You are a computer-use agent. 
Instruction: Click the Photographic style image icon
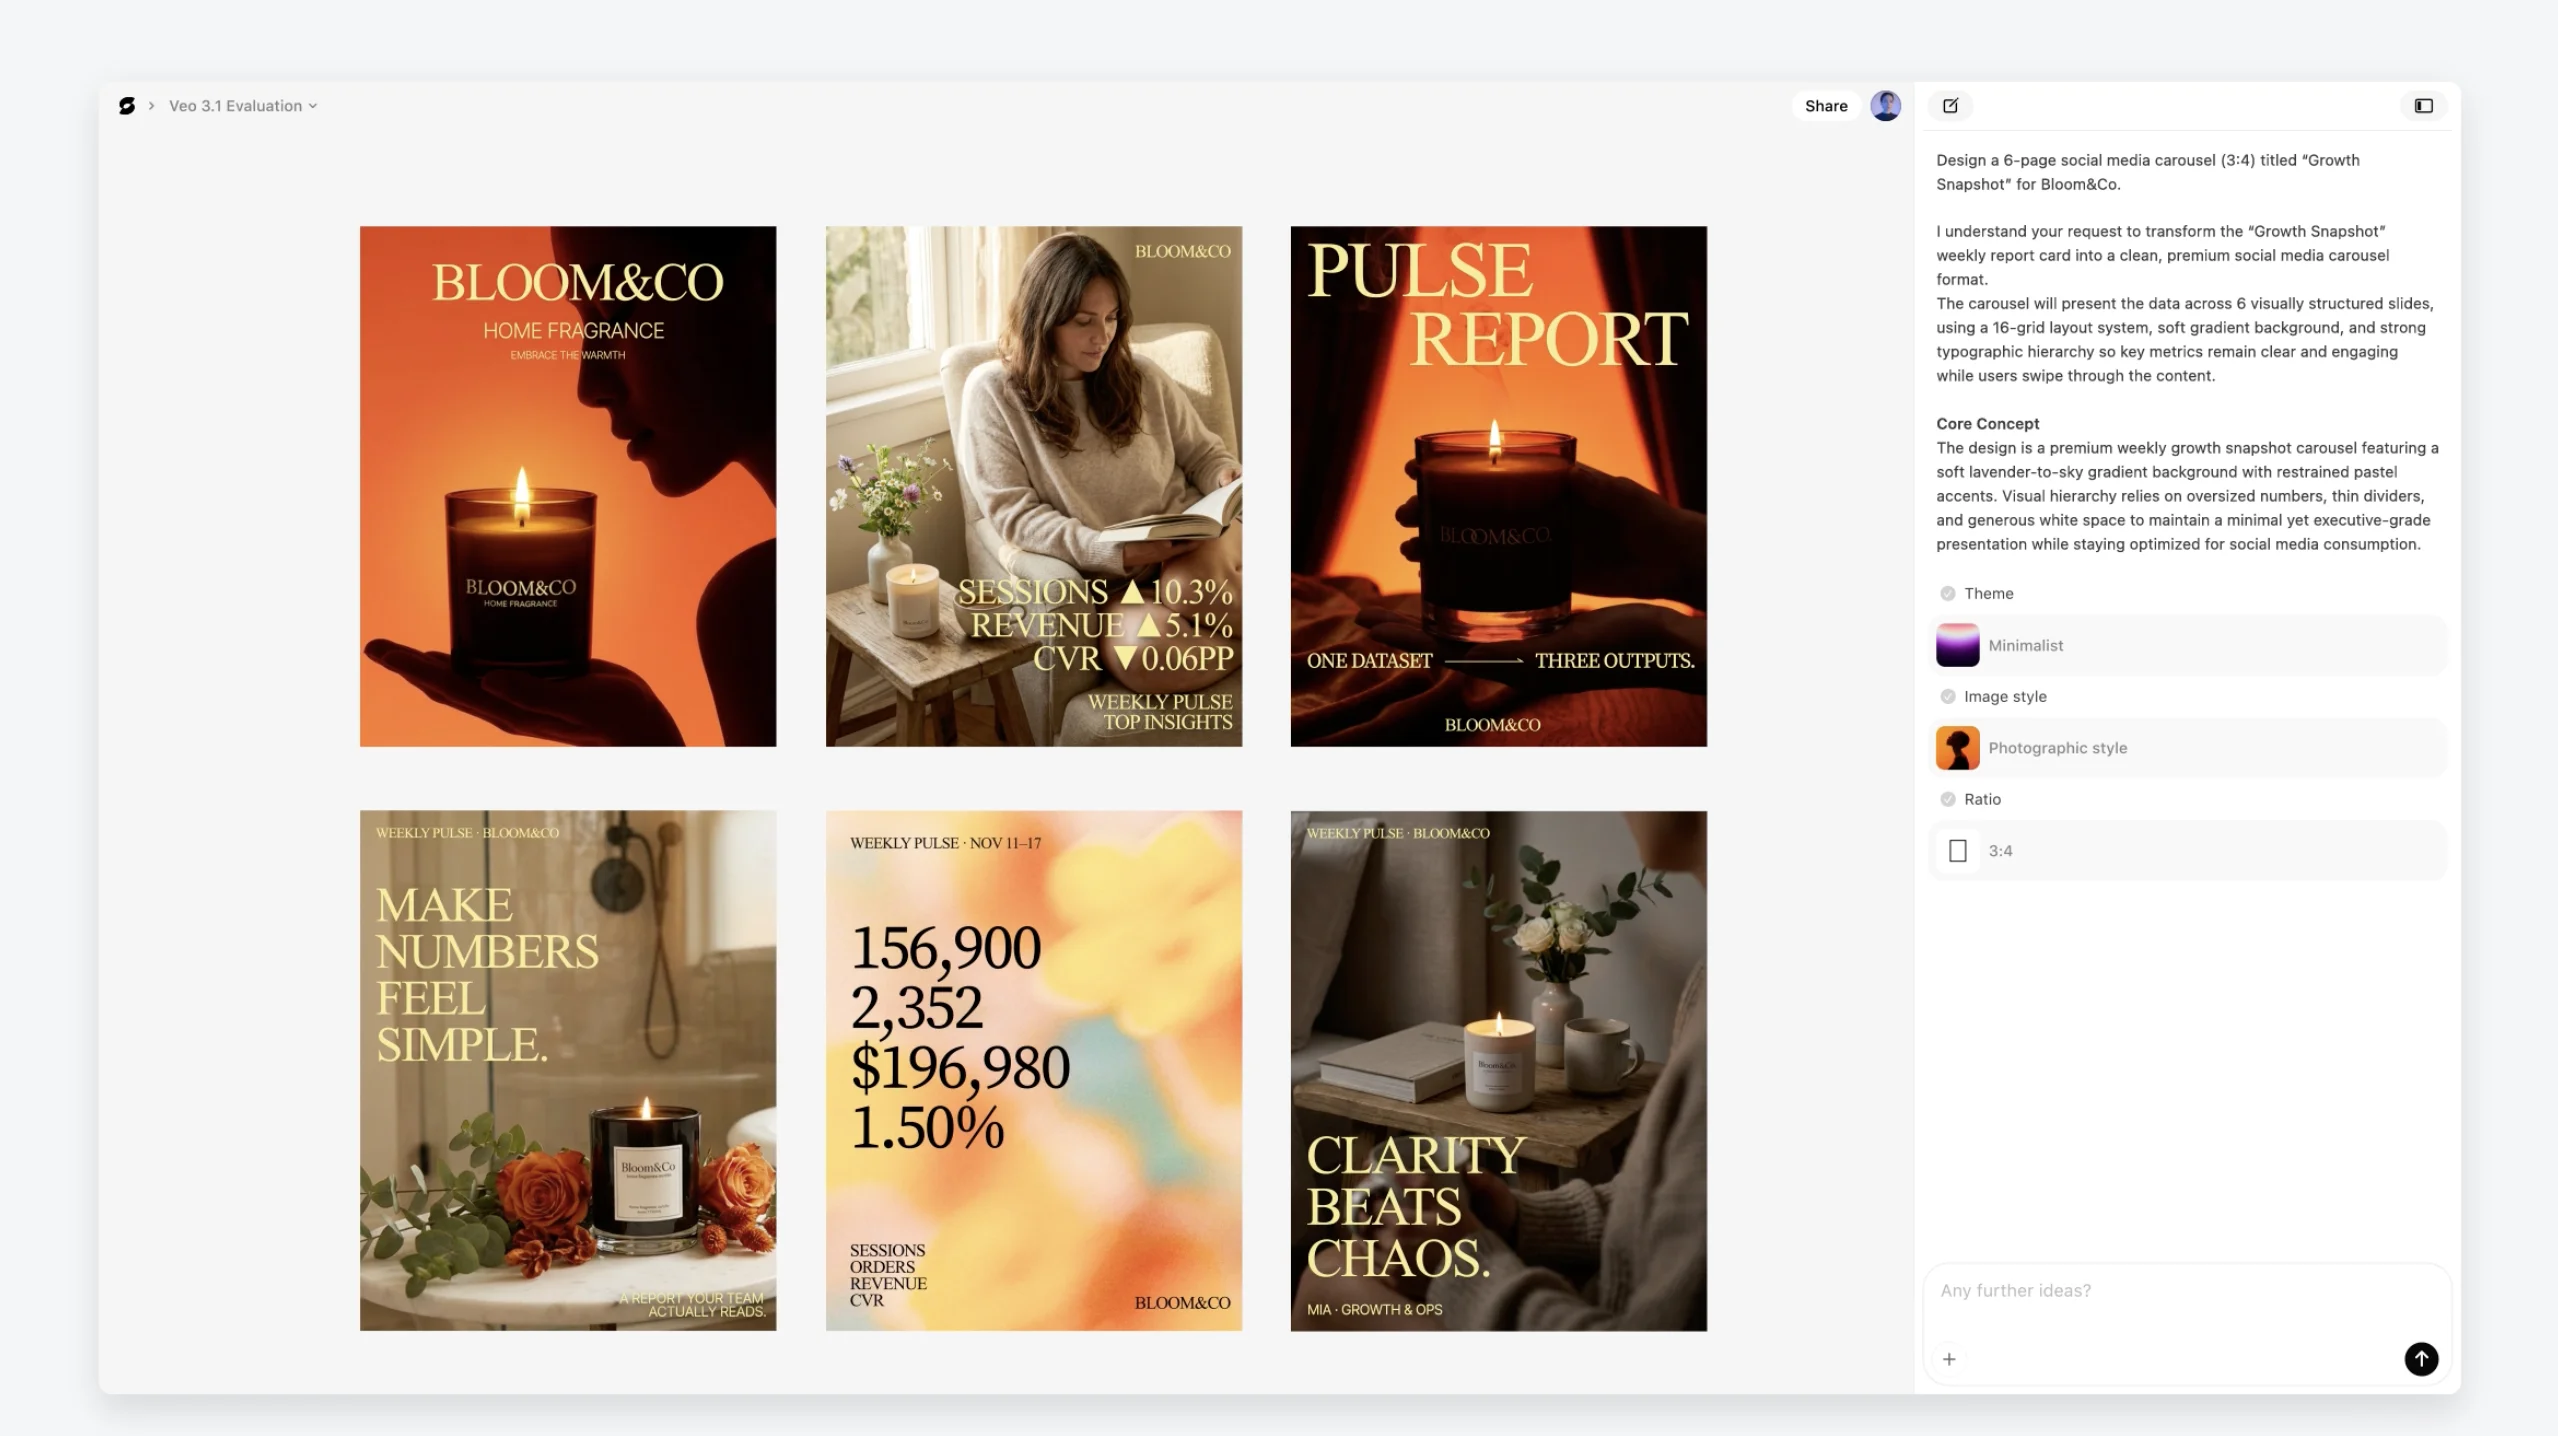click(1957, 747)
